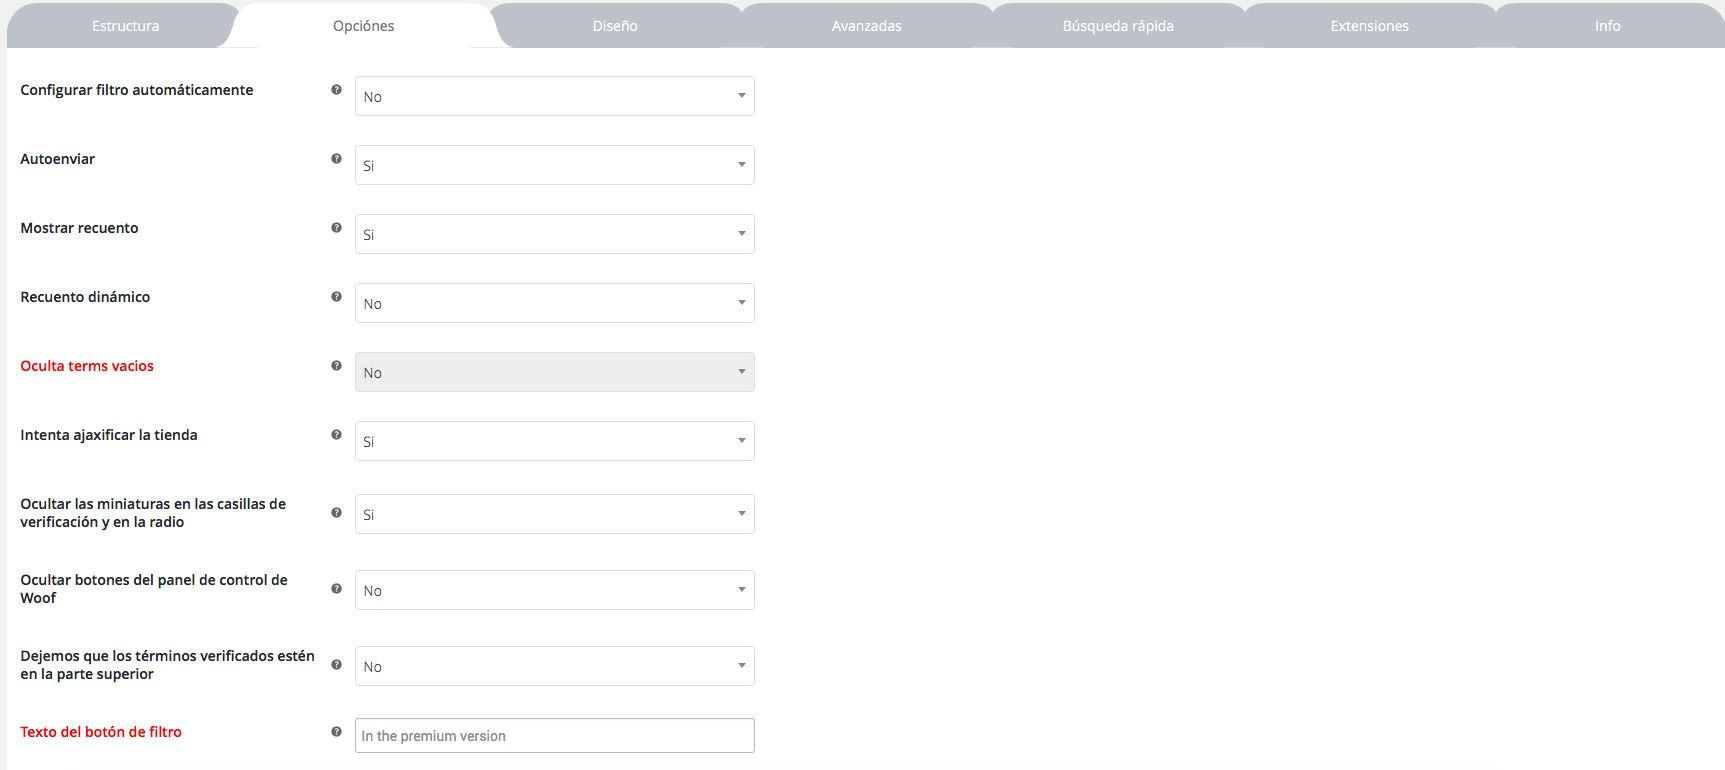Click help icon beside Recuento dinámico
Screen dimensions: 1725x770
(336, 297)
